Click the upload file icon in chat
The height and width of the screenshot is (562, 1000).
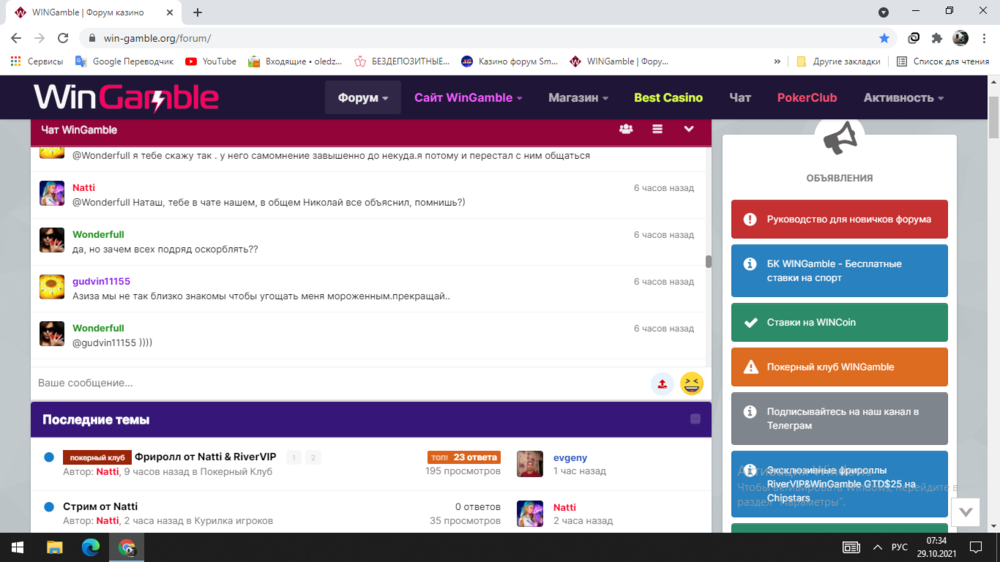click(x=661, y=384)
